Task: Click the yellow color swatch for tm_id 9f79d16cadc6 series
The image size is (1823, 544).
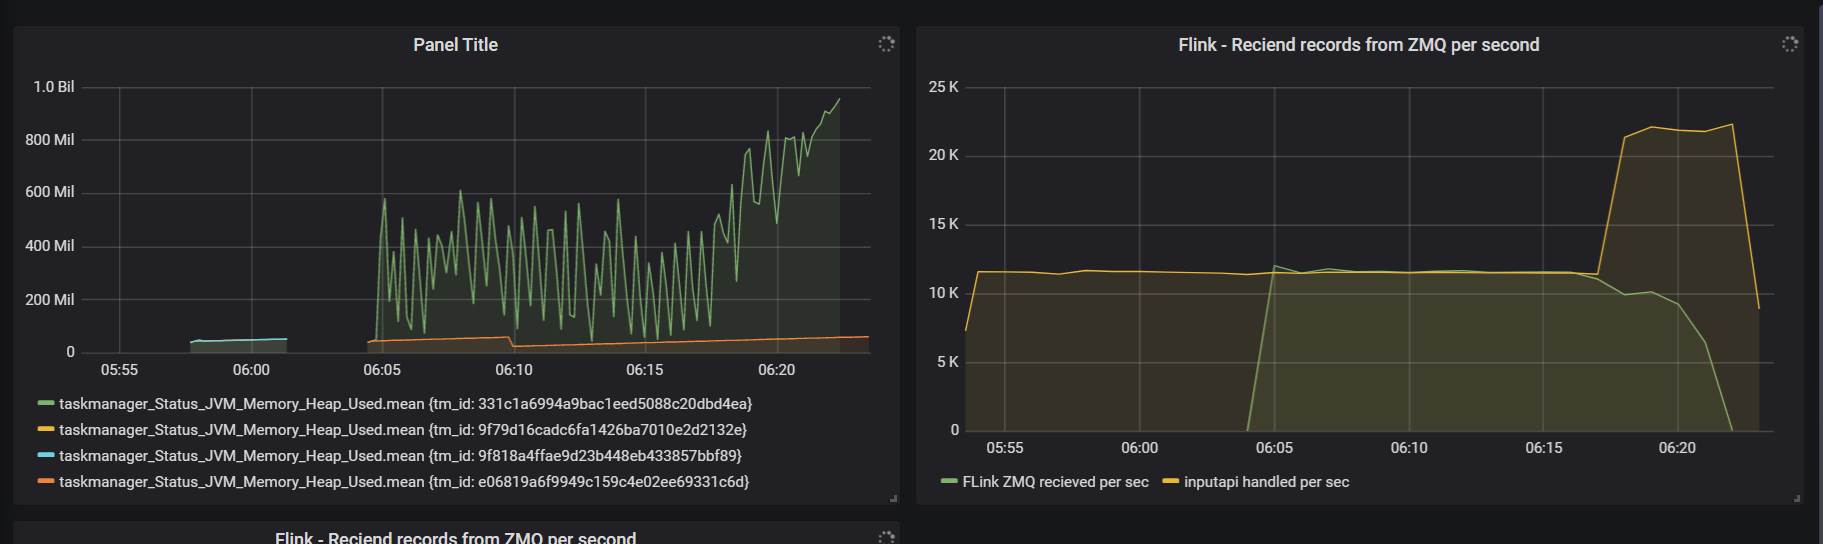Action: tap(46, 430)
